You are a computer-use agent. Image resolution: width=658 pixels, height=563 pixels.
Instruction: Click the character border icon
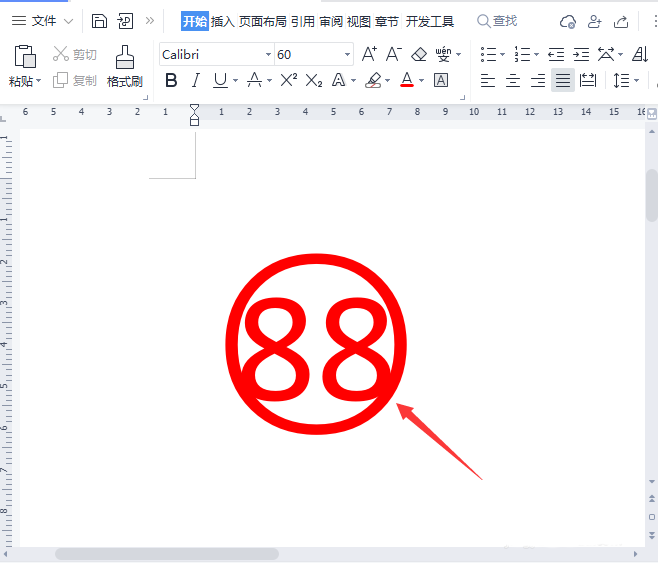point(441,80)
